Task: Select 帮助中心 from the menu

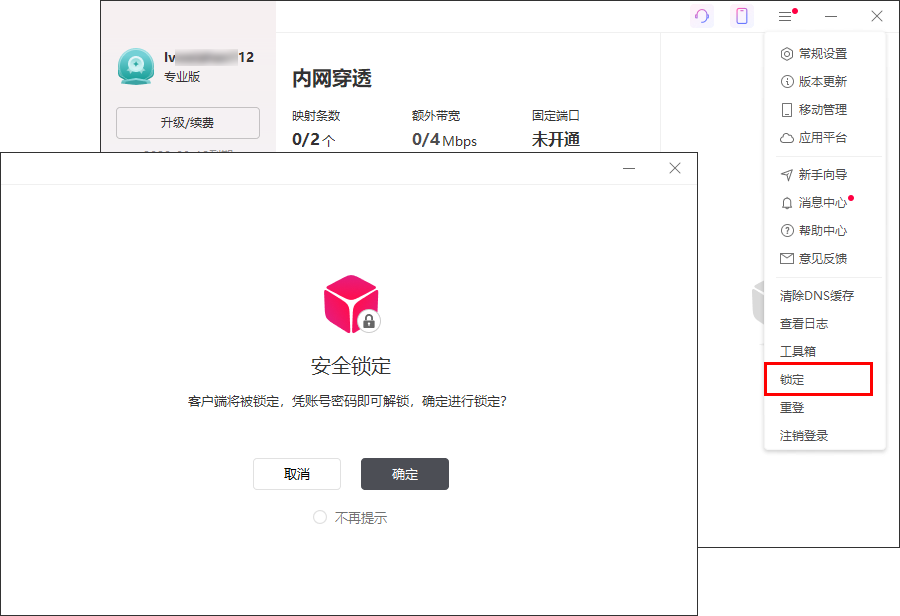Action: click(825, 231)
